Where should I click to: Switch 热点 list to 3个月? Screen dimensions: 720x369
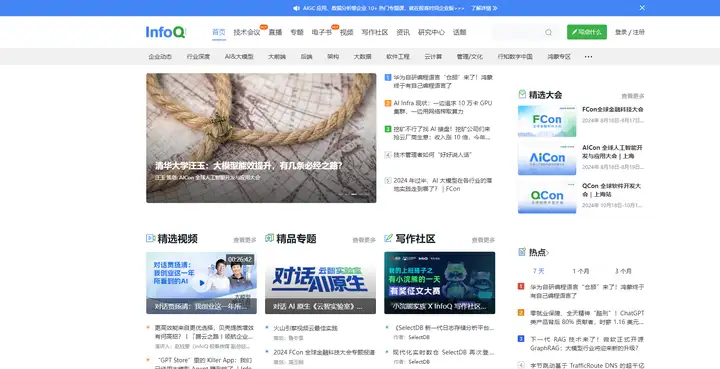[623, 271]
